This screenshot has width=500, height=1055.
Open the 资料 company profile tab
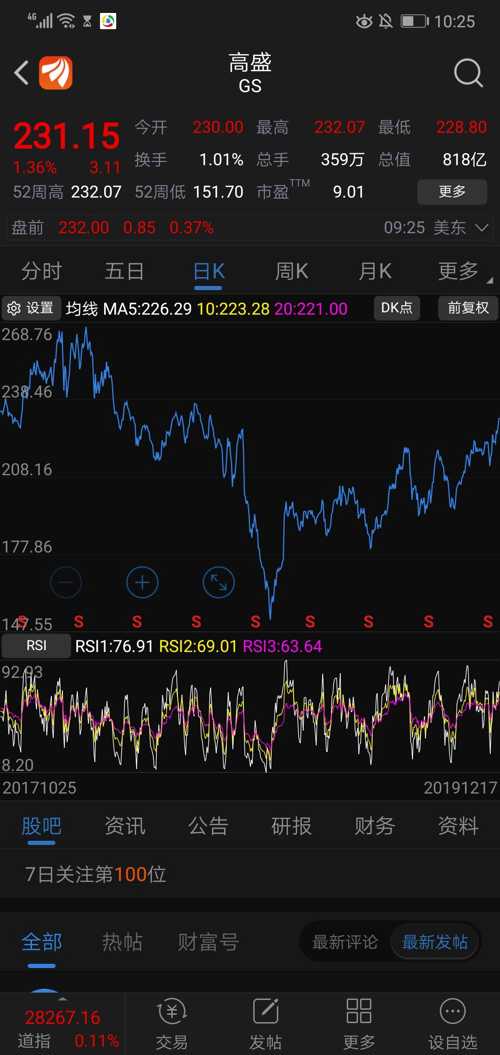458,826
